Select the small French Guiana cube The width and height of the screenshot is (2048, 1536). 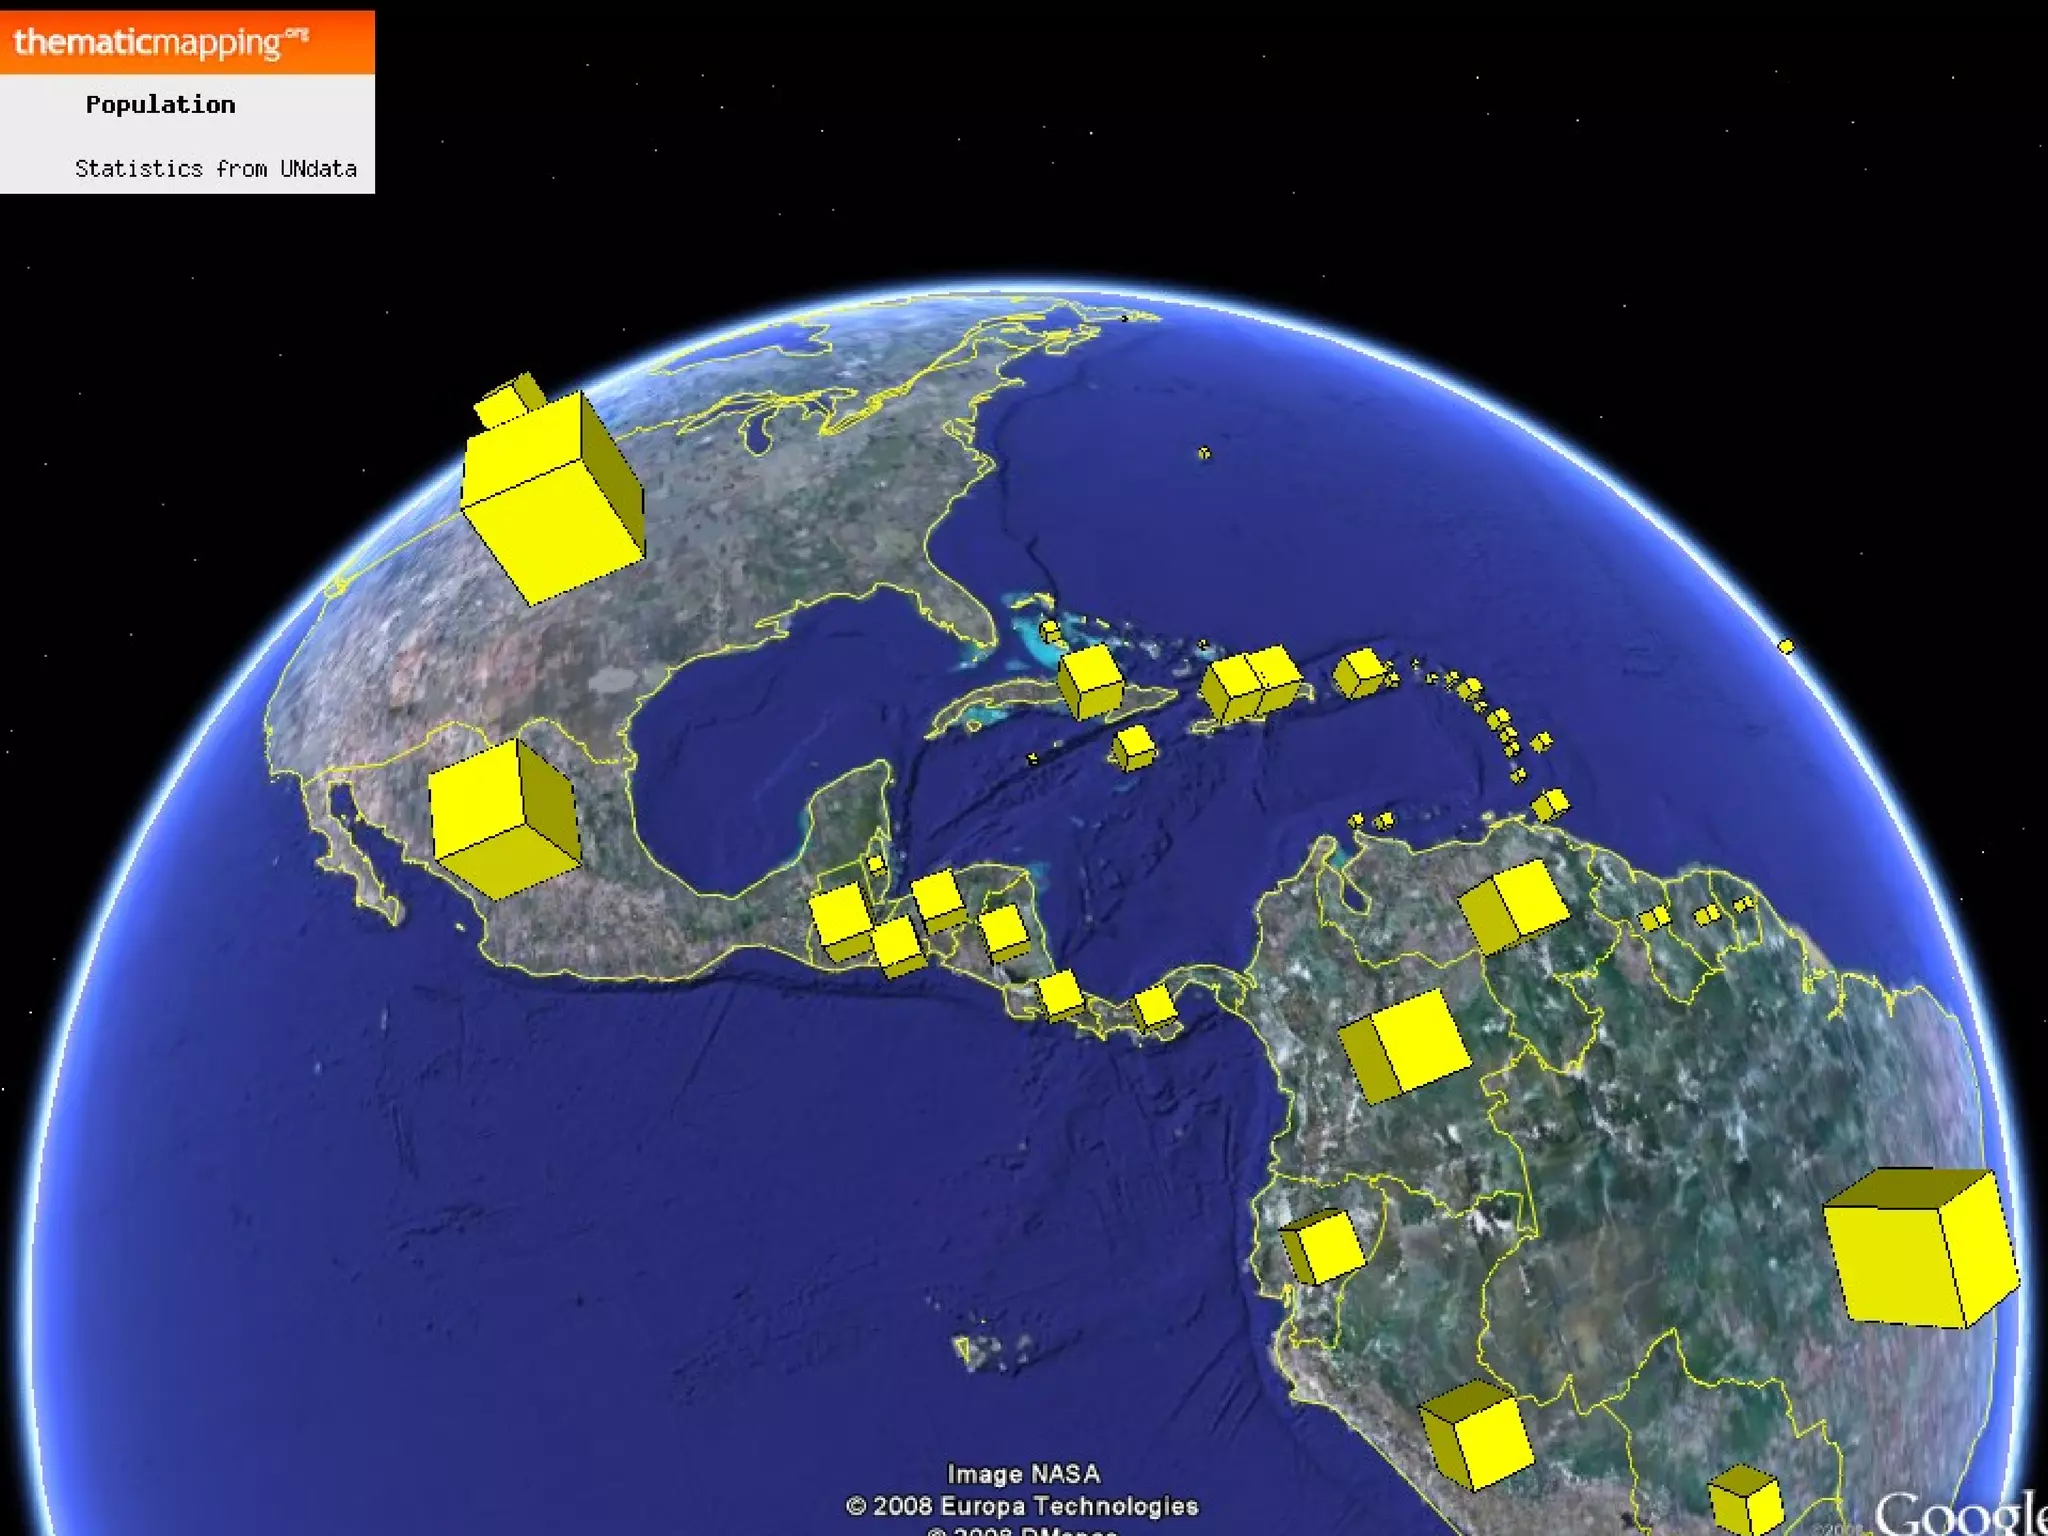tap(1743, 905)
